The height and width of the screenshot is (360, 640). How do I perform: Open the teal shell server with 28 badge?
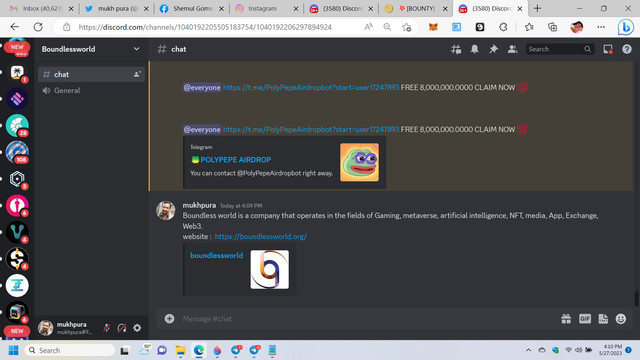pos(17,125)
